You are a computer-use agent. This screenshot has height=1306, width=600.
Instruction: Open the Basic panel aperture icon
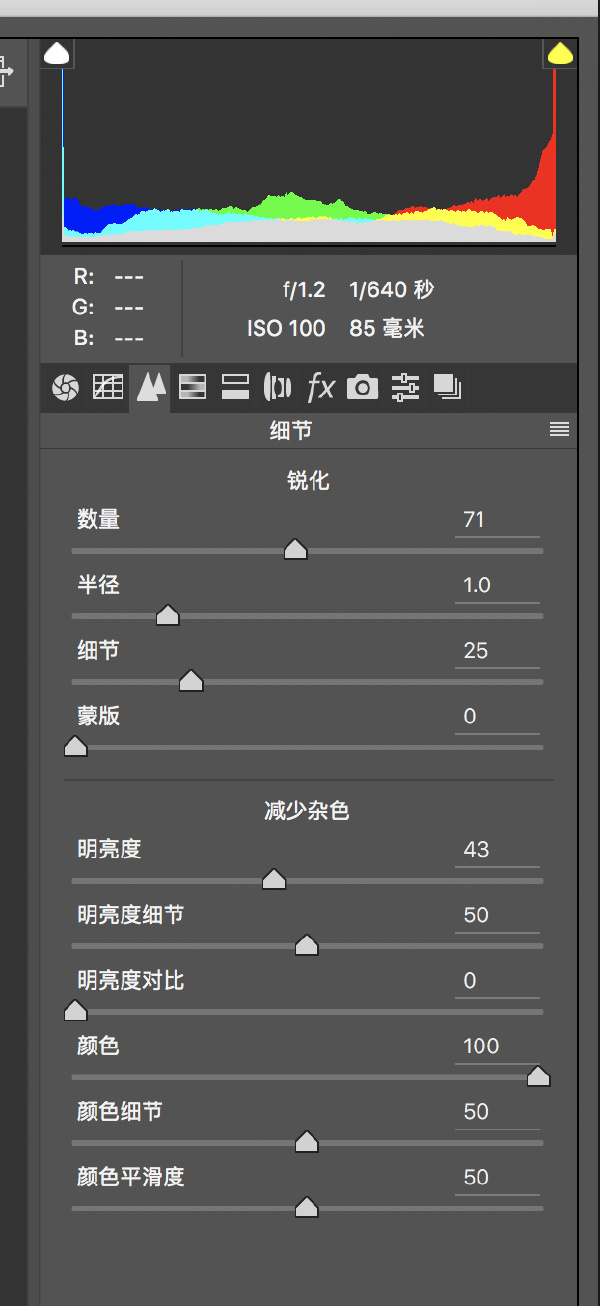[x=65, y=387]
